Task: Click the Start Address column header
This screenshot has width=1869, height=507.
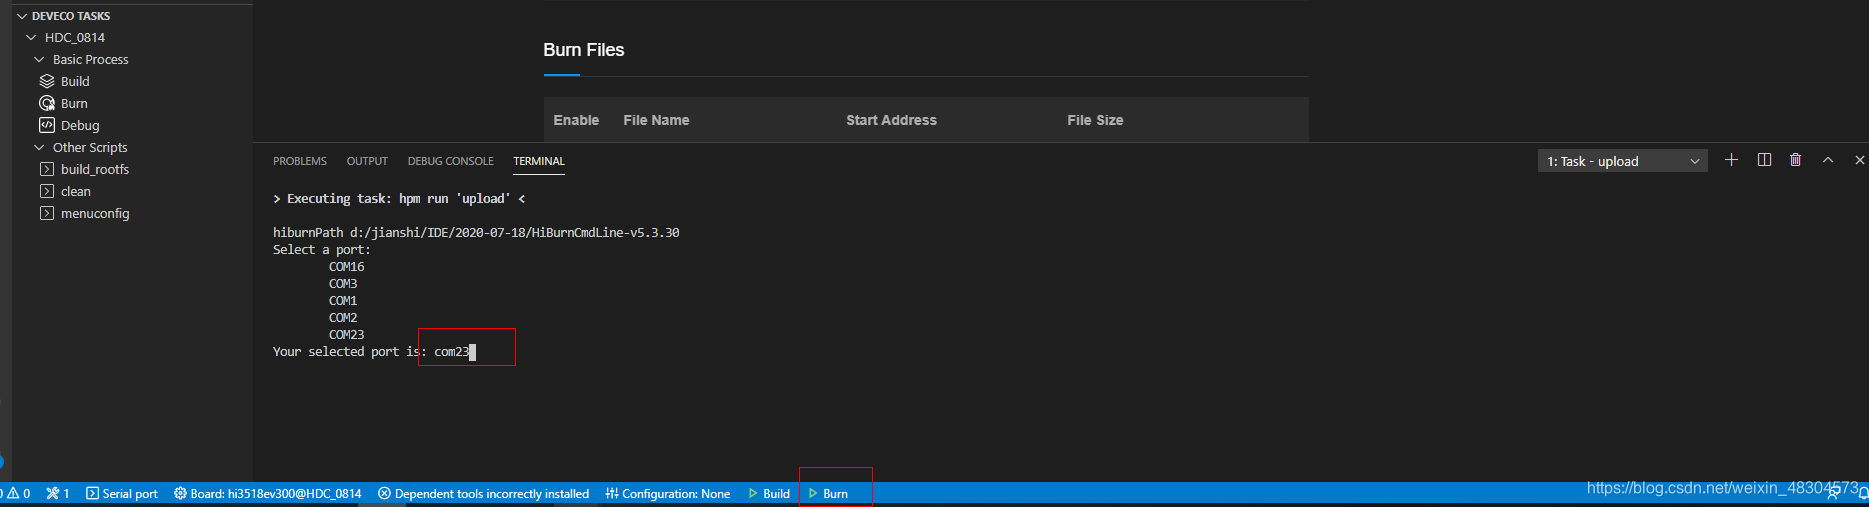Action: pos(891,120)
